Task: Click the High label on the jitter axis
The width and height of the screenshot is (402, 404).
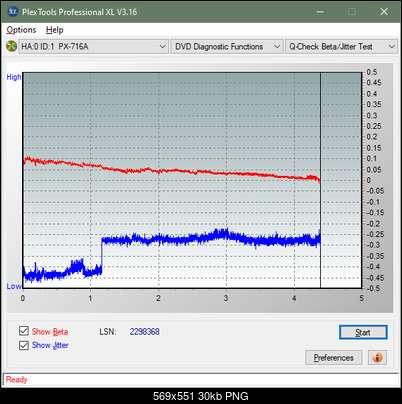Action: [x=14, y=77]
